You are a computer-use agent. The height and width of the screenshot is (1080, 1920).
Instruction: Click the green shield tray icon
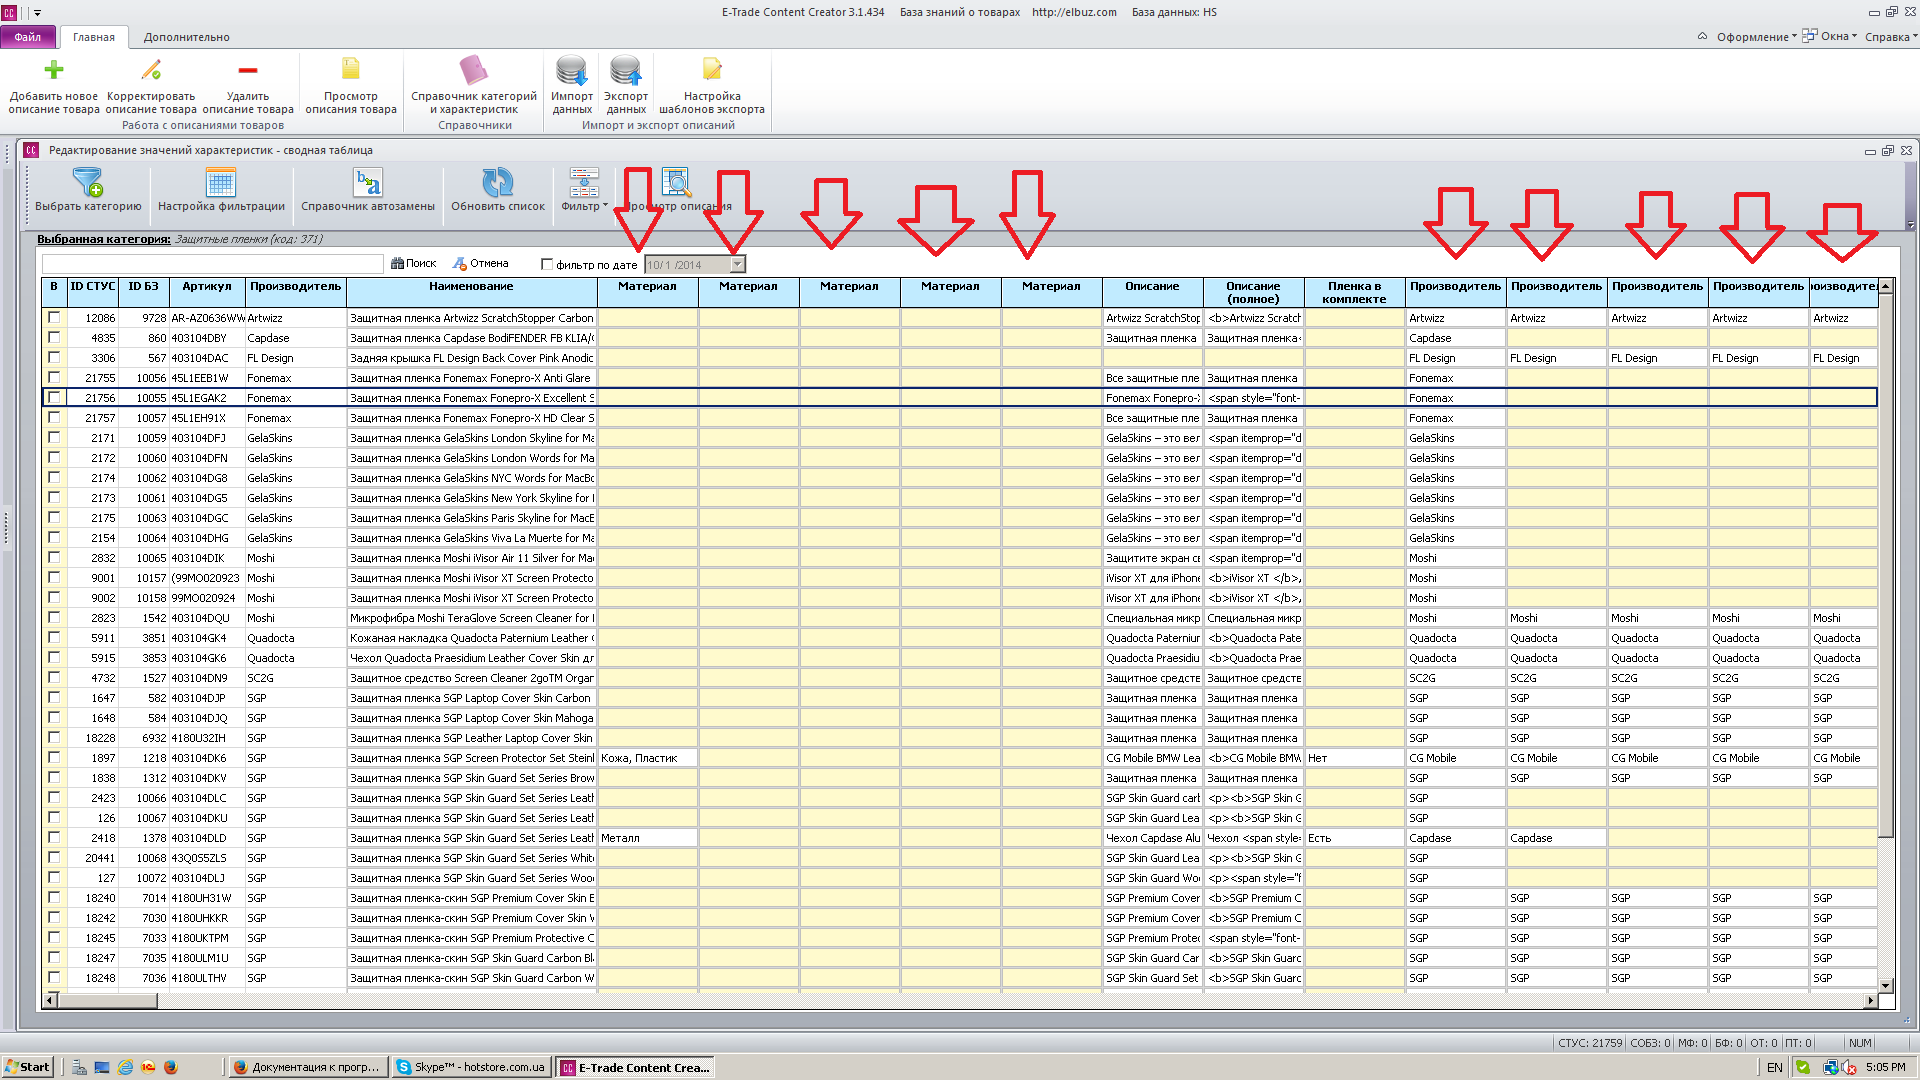pyautogui.click(x=1803, y=1067)
